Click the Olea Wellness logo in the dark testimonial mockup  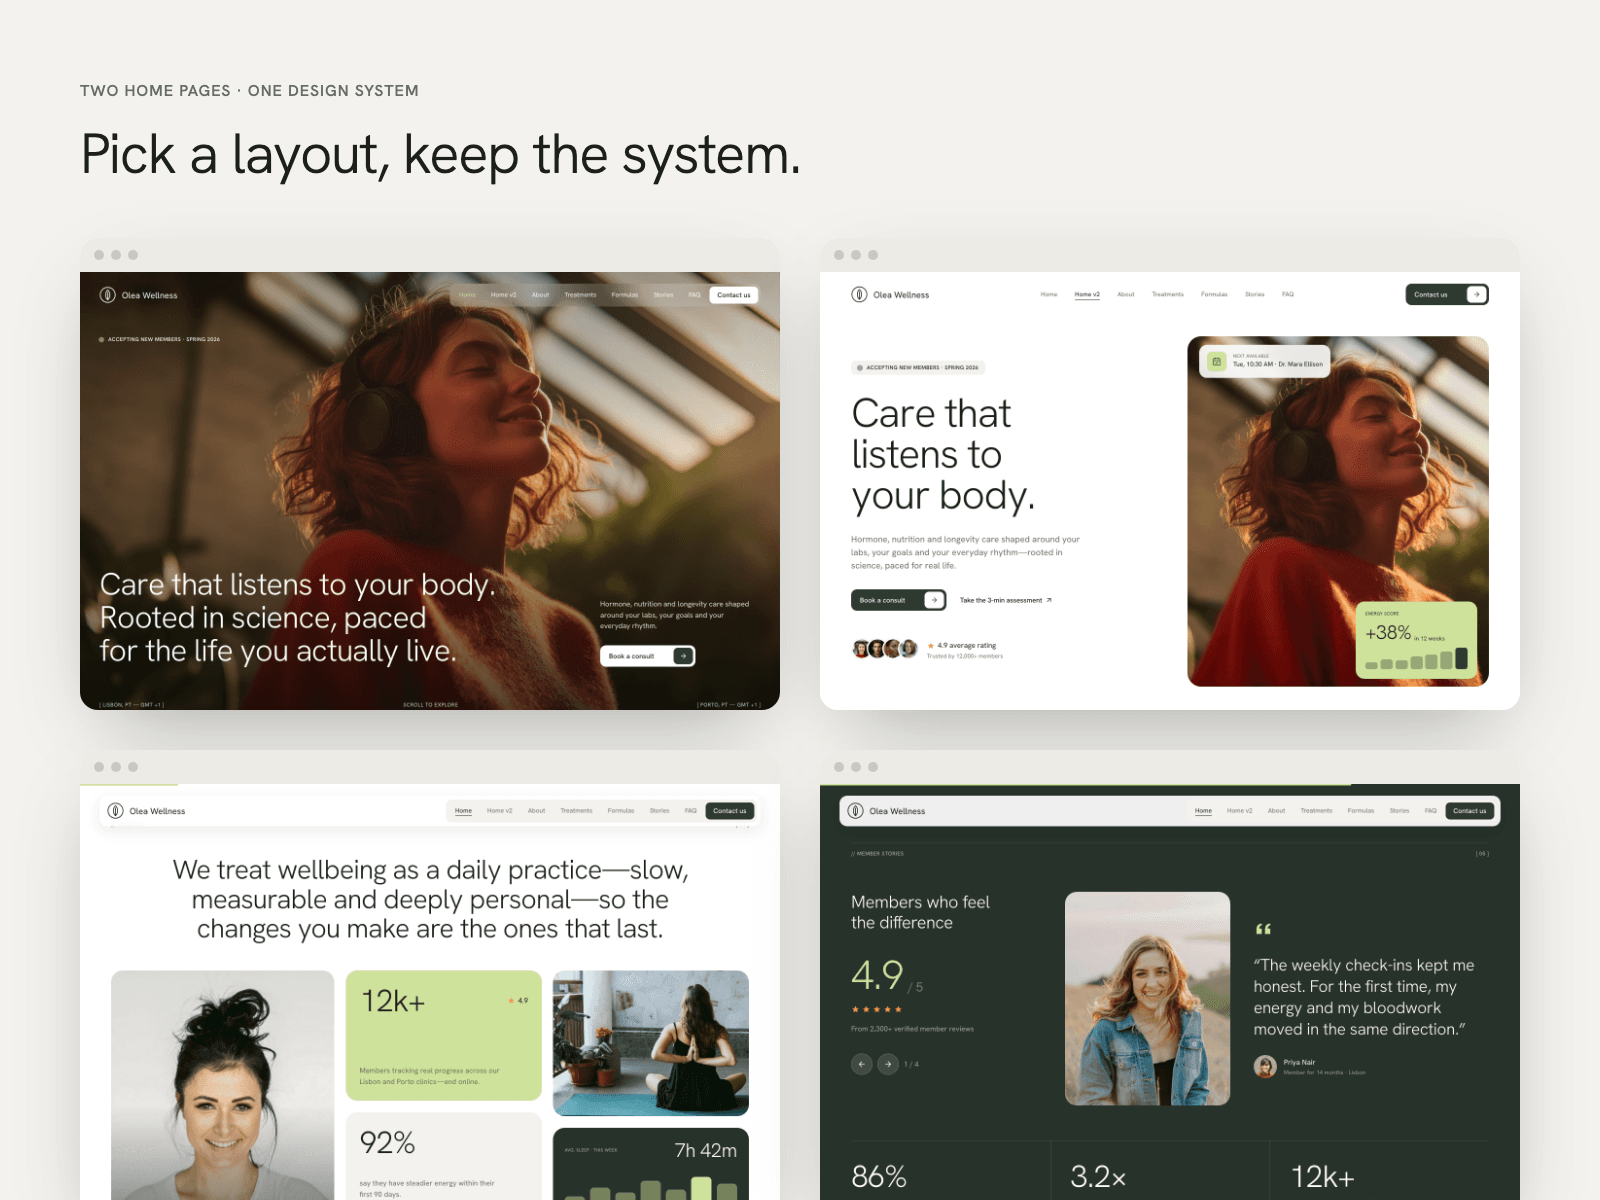886,811
